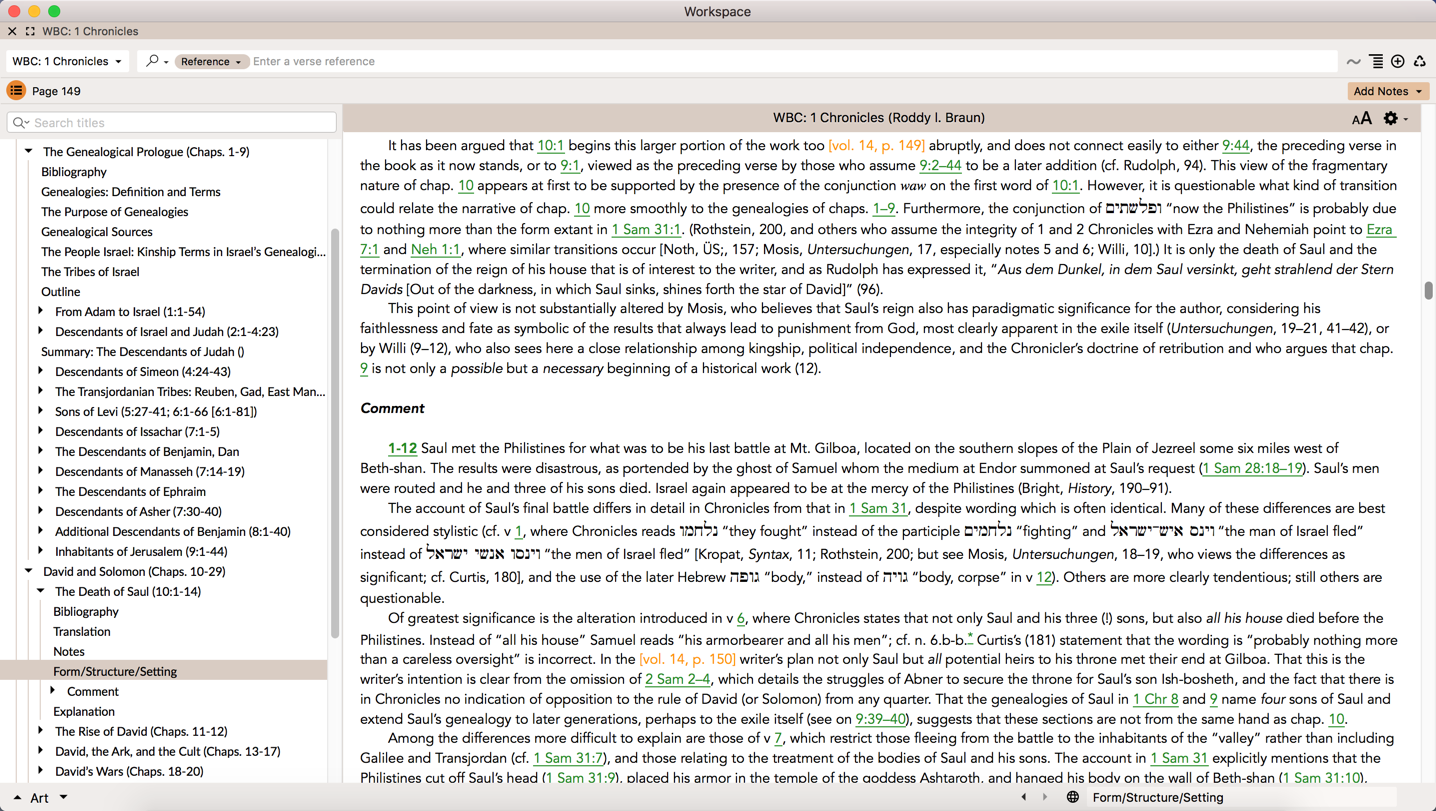Click the fullscreen brackets icon beside the tab close button
Image resolution: width=1436 pixels, height=811 pixels.
pyautogui.click(x=30, y=32)
